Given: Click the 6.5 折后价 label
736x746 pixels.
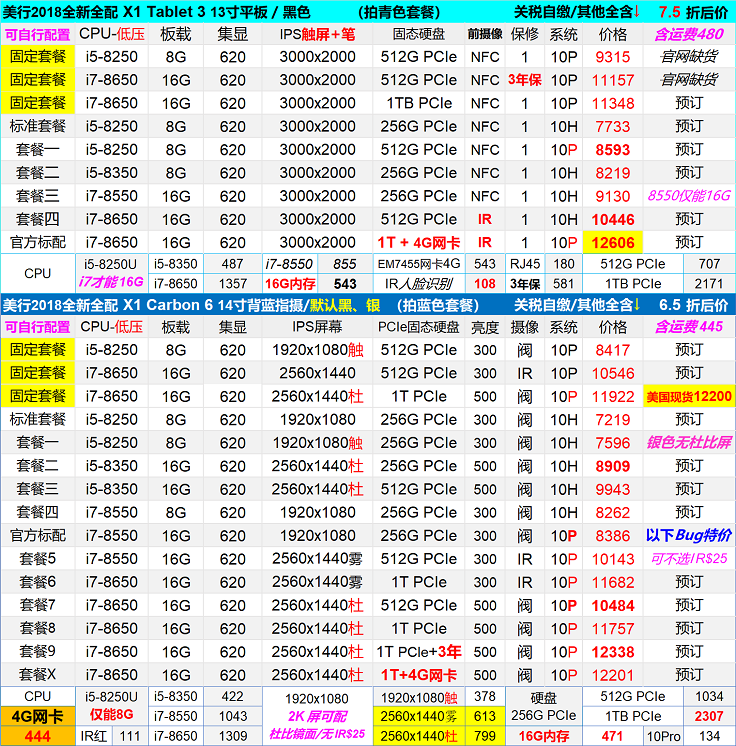Looking at the screenshot, I should point(693,305).
